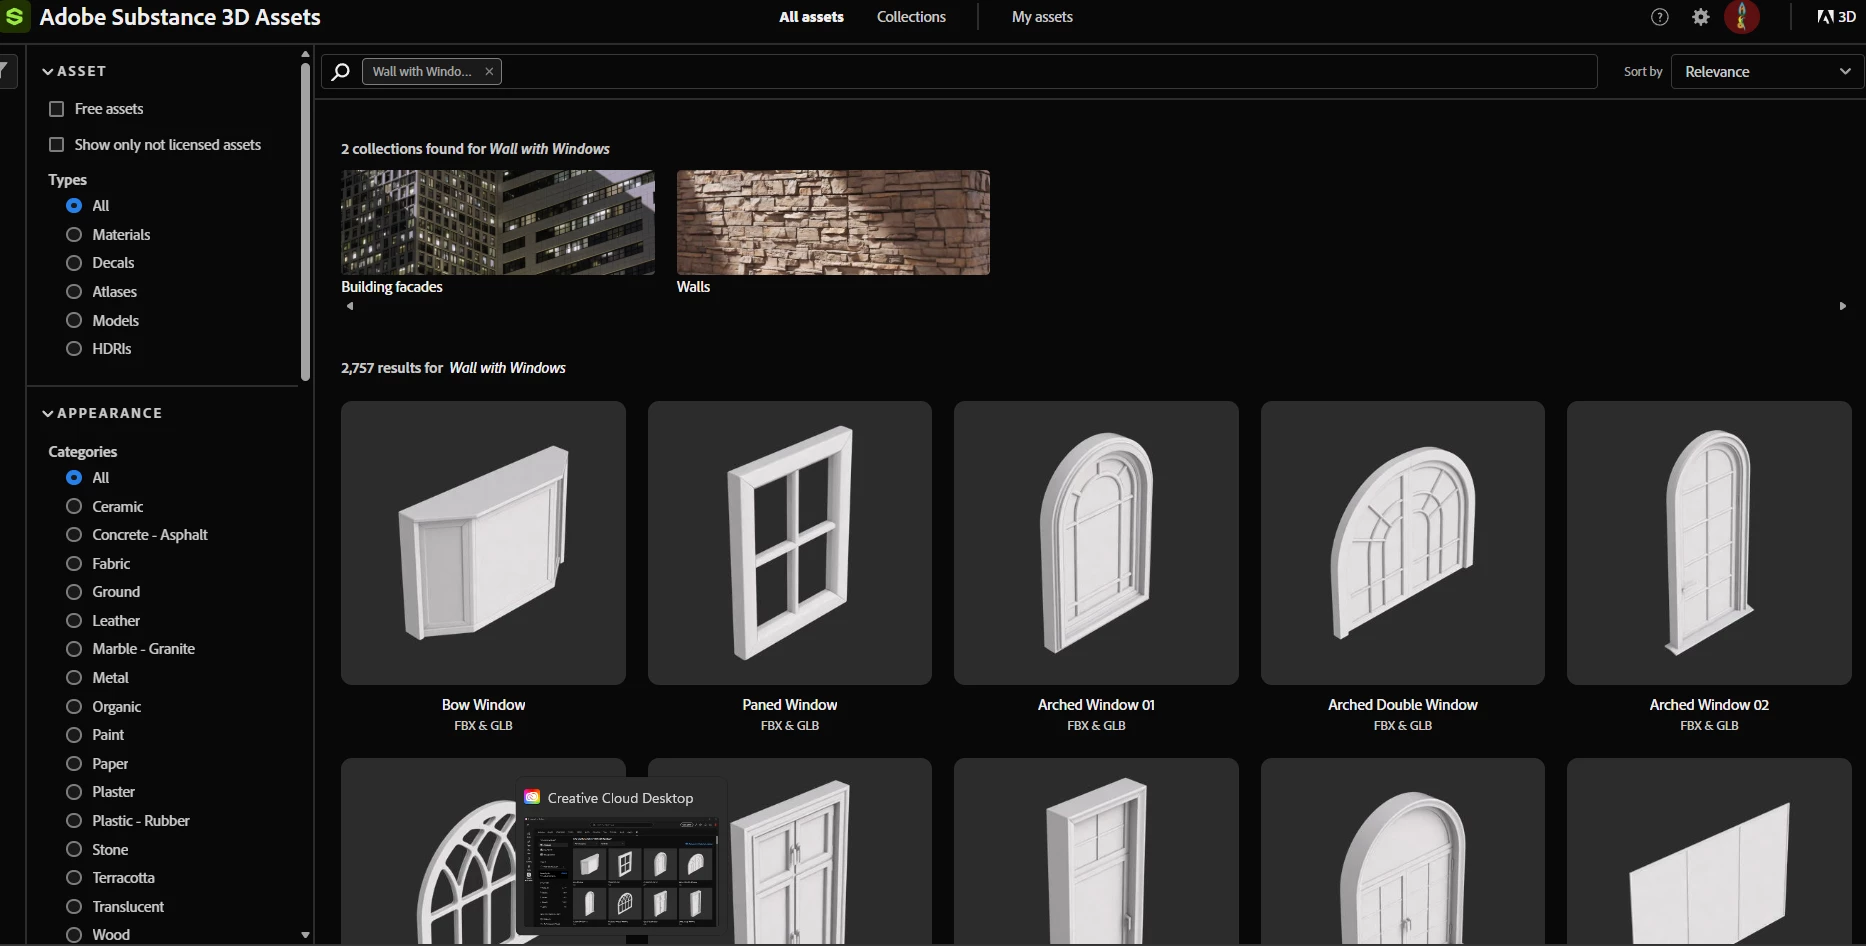Open the Bow Window asset title
1866x946 pixels.
tap(483, 705)
